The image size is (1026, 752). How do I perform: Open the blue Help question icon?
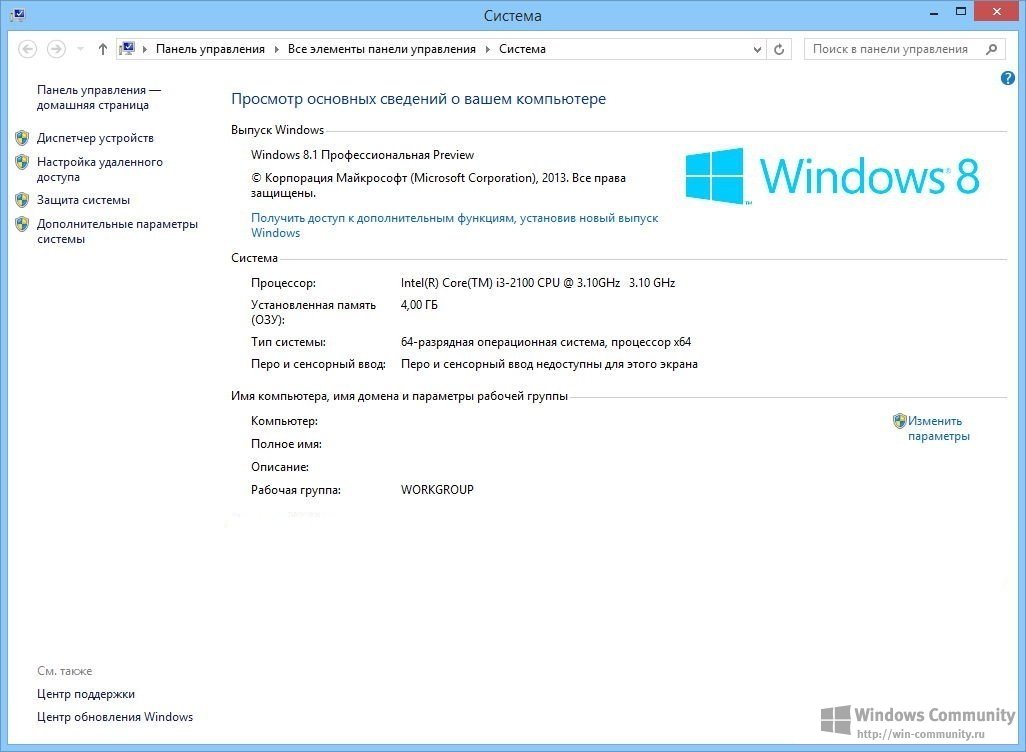[x=1008, y=79]
